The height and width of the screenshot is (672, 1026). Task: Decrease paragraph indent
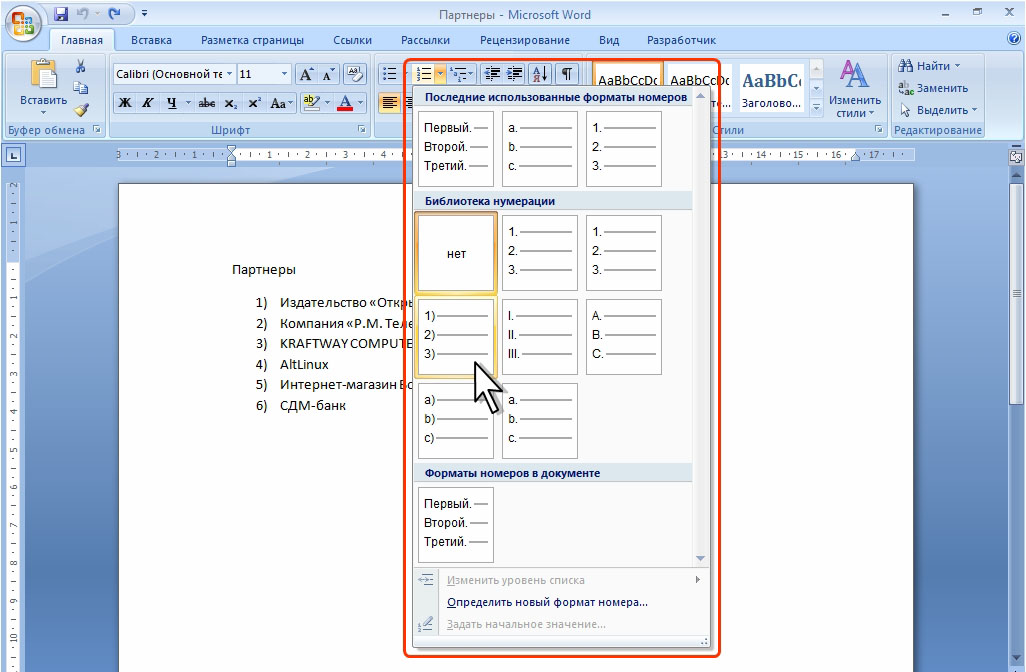click(x=492, y=74)
